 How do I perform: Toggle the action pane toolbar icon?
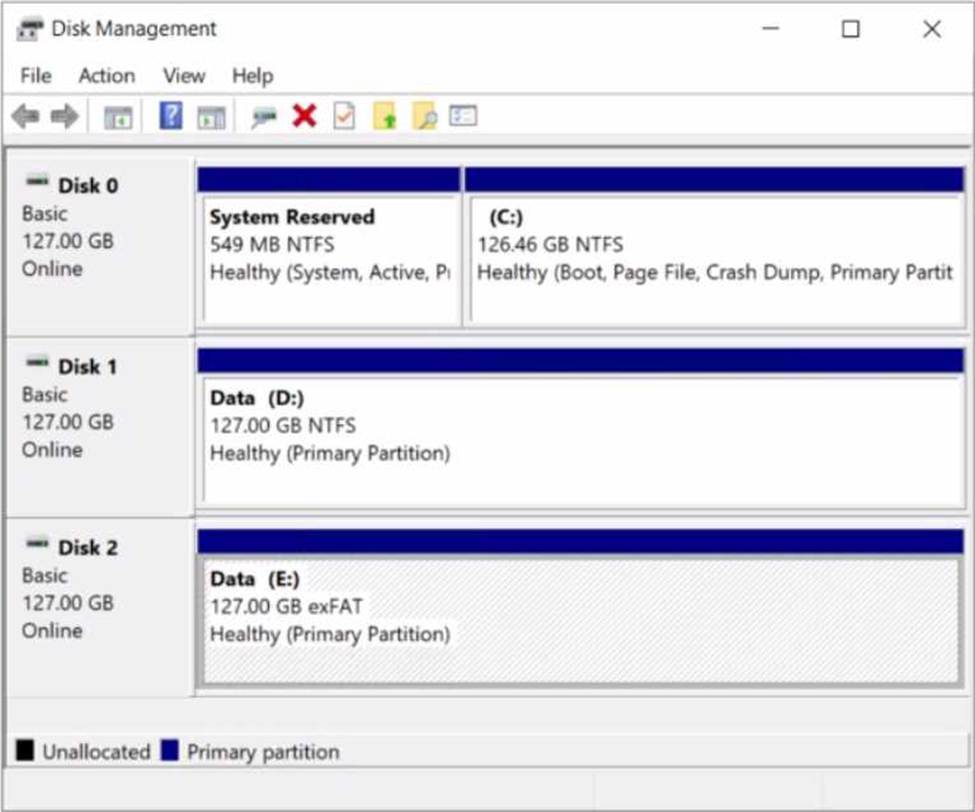tap(210, 117)
